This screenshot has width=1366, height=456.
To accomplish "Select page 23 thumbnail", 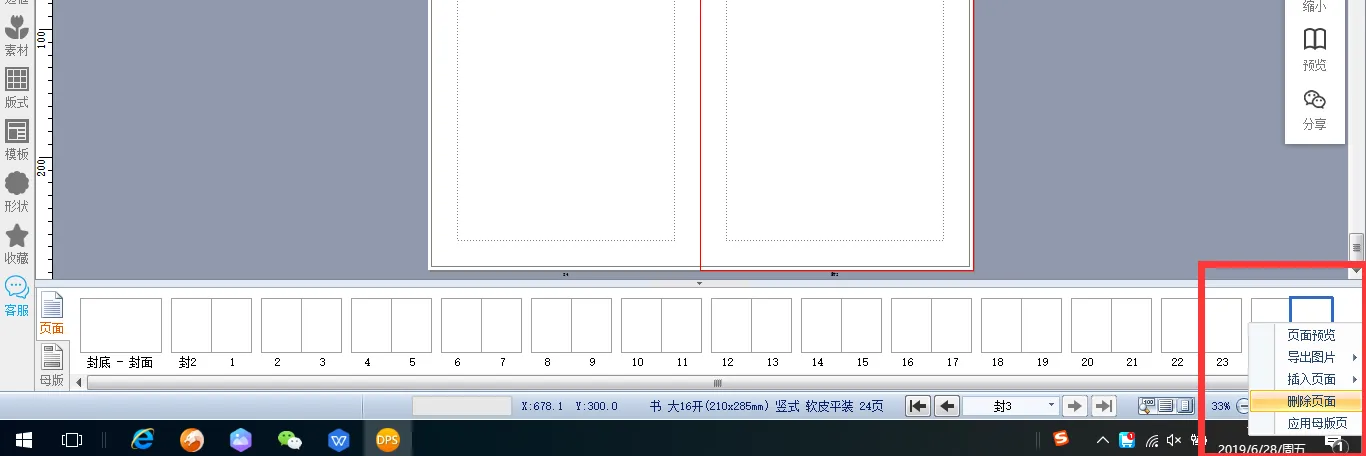I will [x=1221, y=325].
